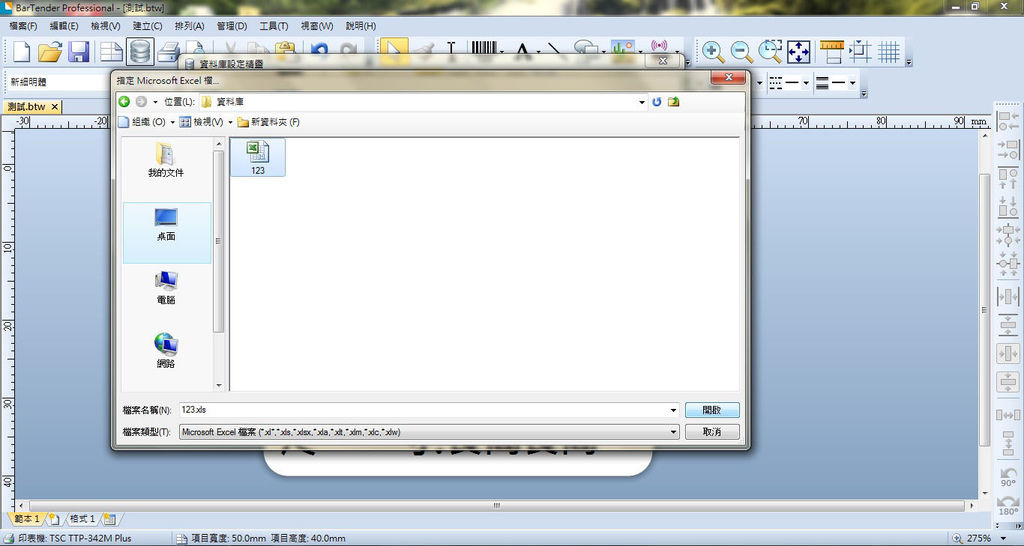The image size is (1024, 546).
Task: Create a new BarTender document
Action: point(22,52)
